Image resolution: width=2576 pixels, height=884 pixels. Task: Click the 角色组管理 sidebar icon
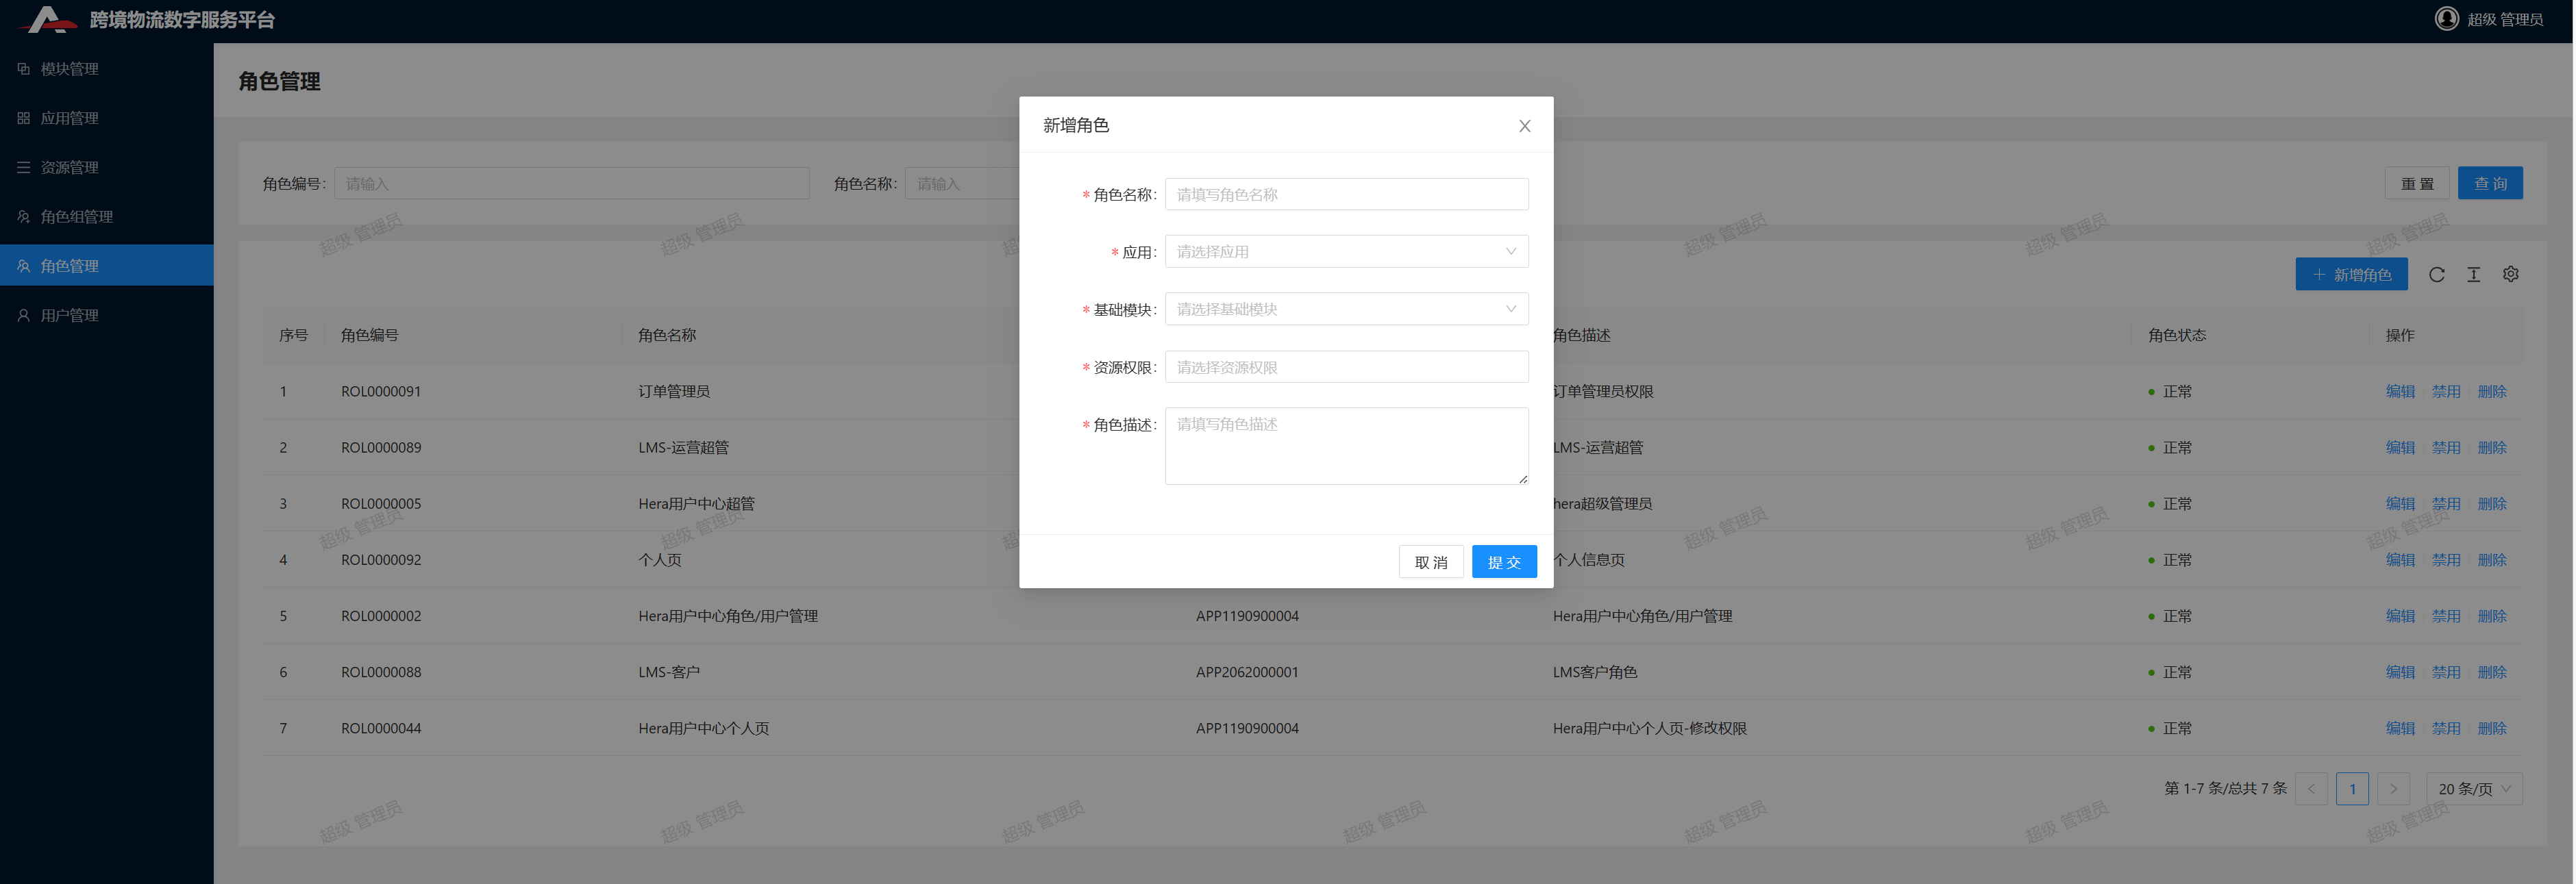[24, 216]
